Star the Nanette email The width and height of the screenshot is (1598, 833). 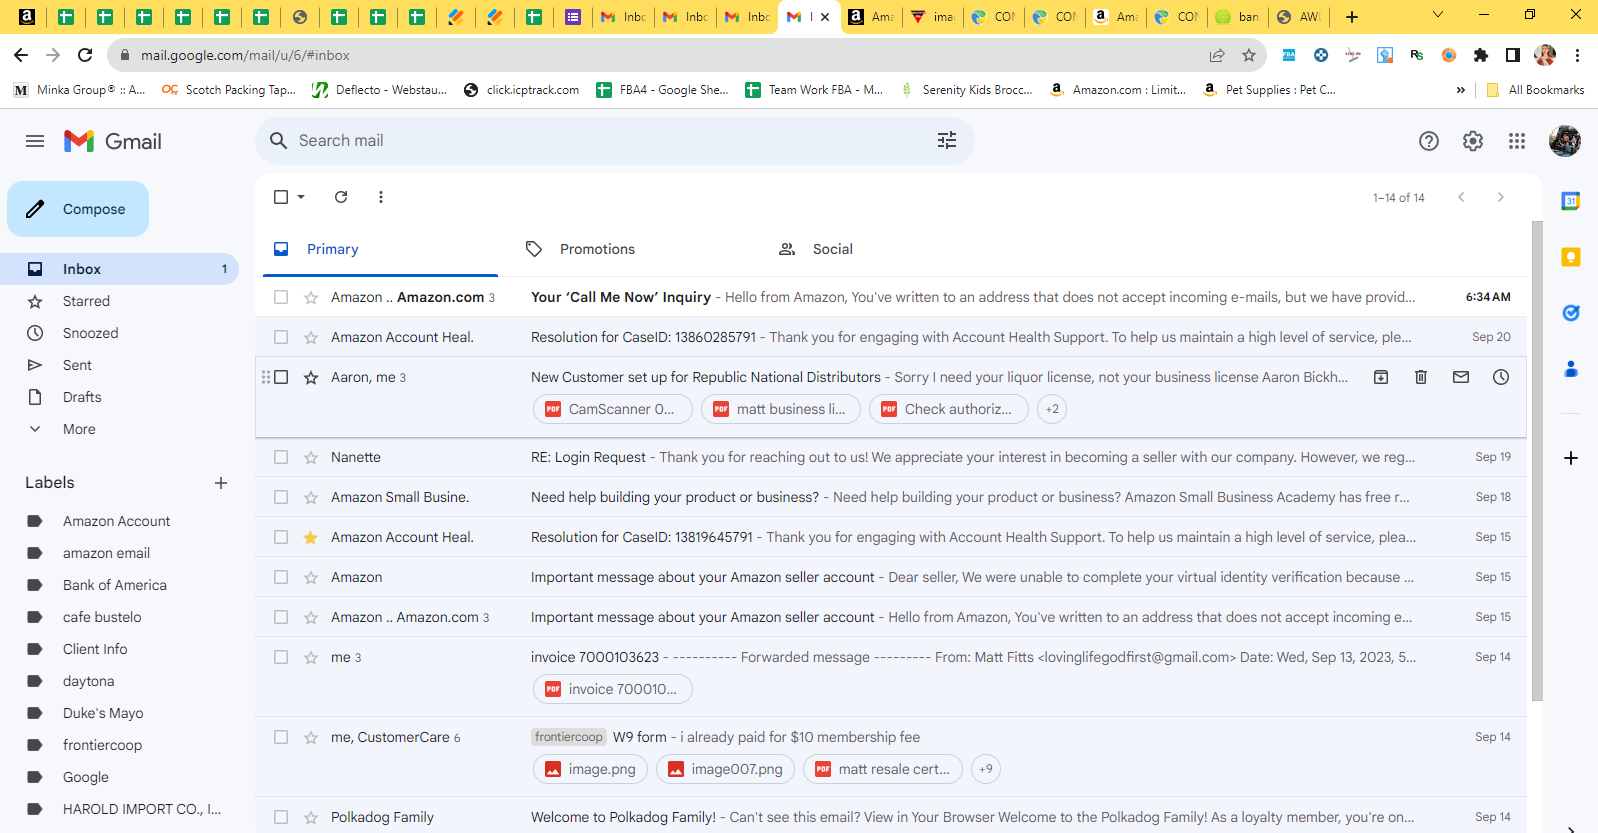[311, 457]
